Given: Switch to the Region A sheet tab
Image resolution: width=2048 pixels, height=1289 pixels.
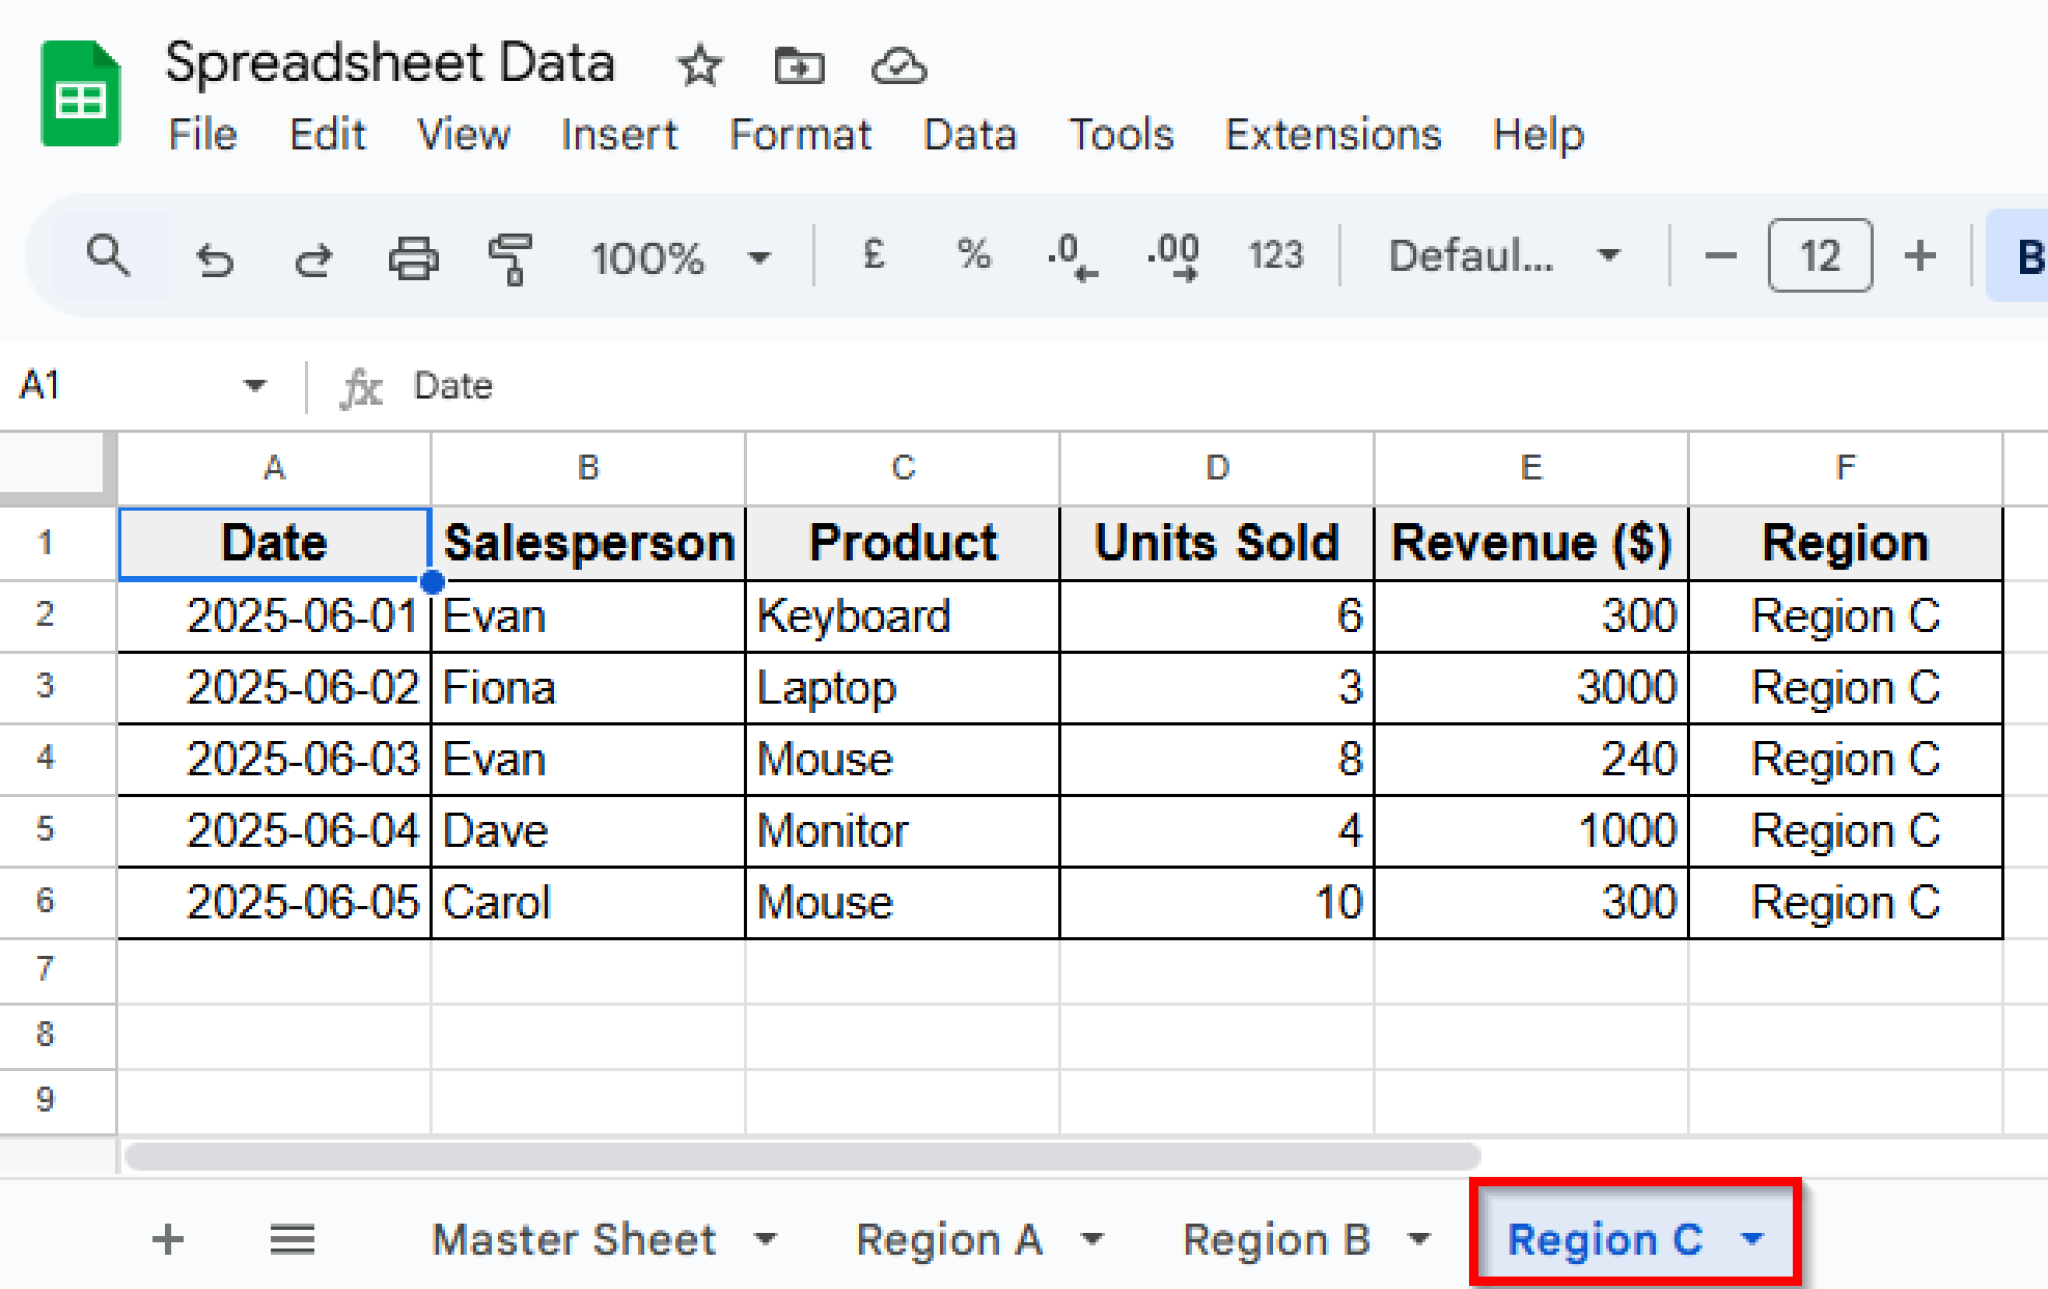Looking at the screenshot, I should (949, 1239).
